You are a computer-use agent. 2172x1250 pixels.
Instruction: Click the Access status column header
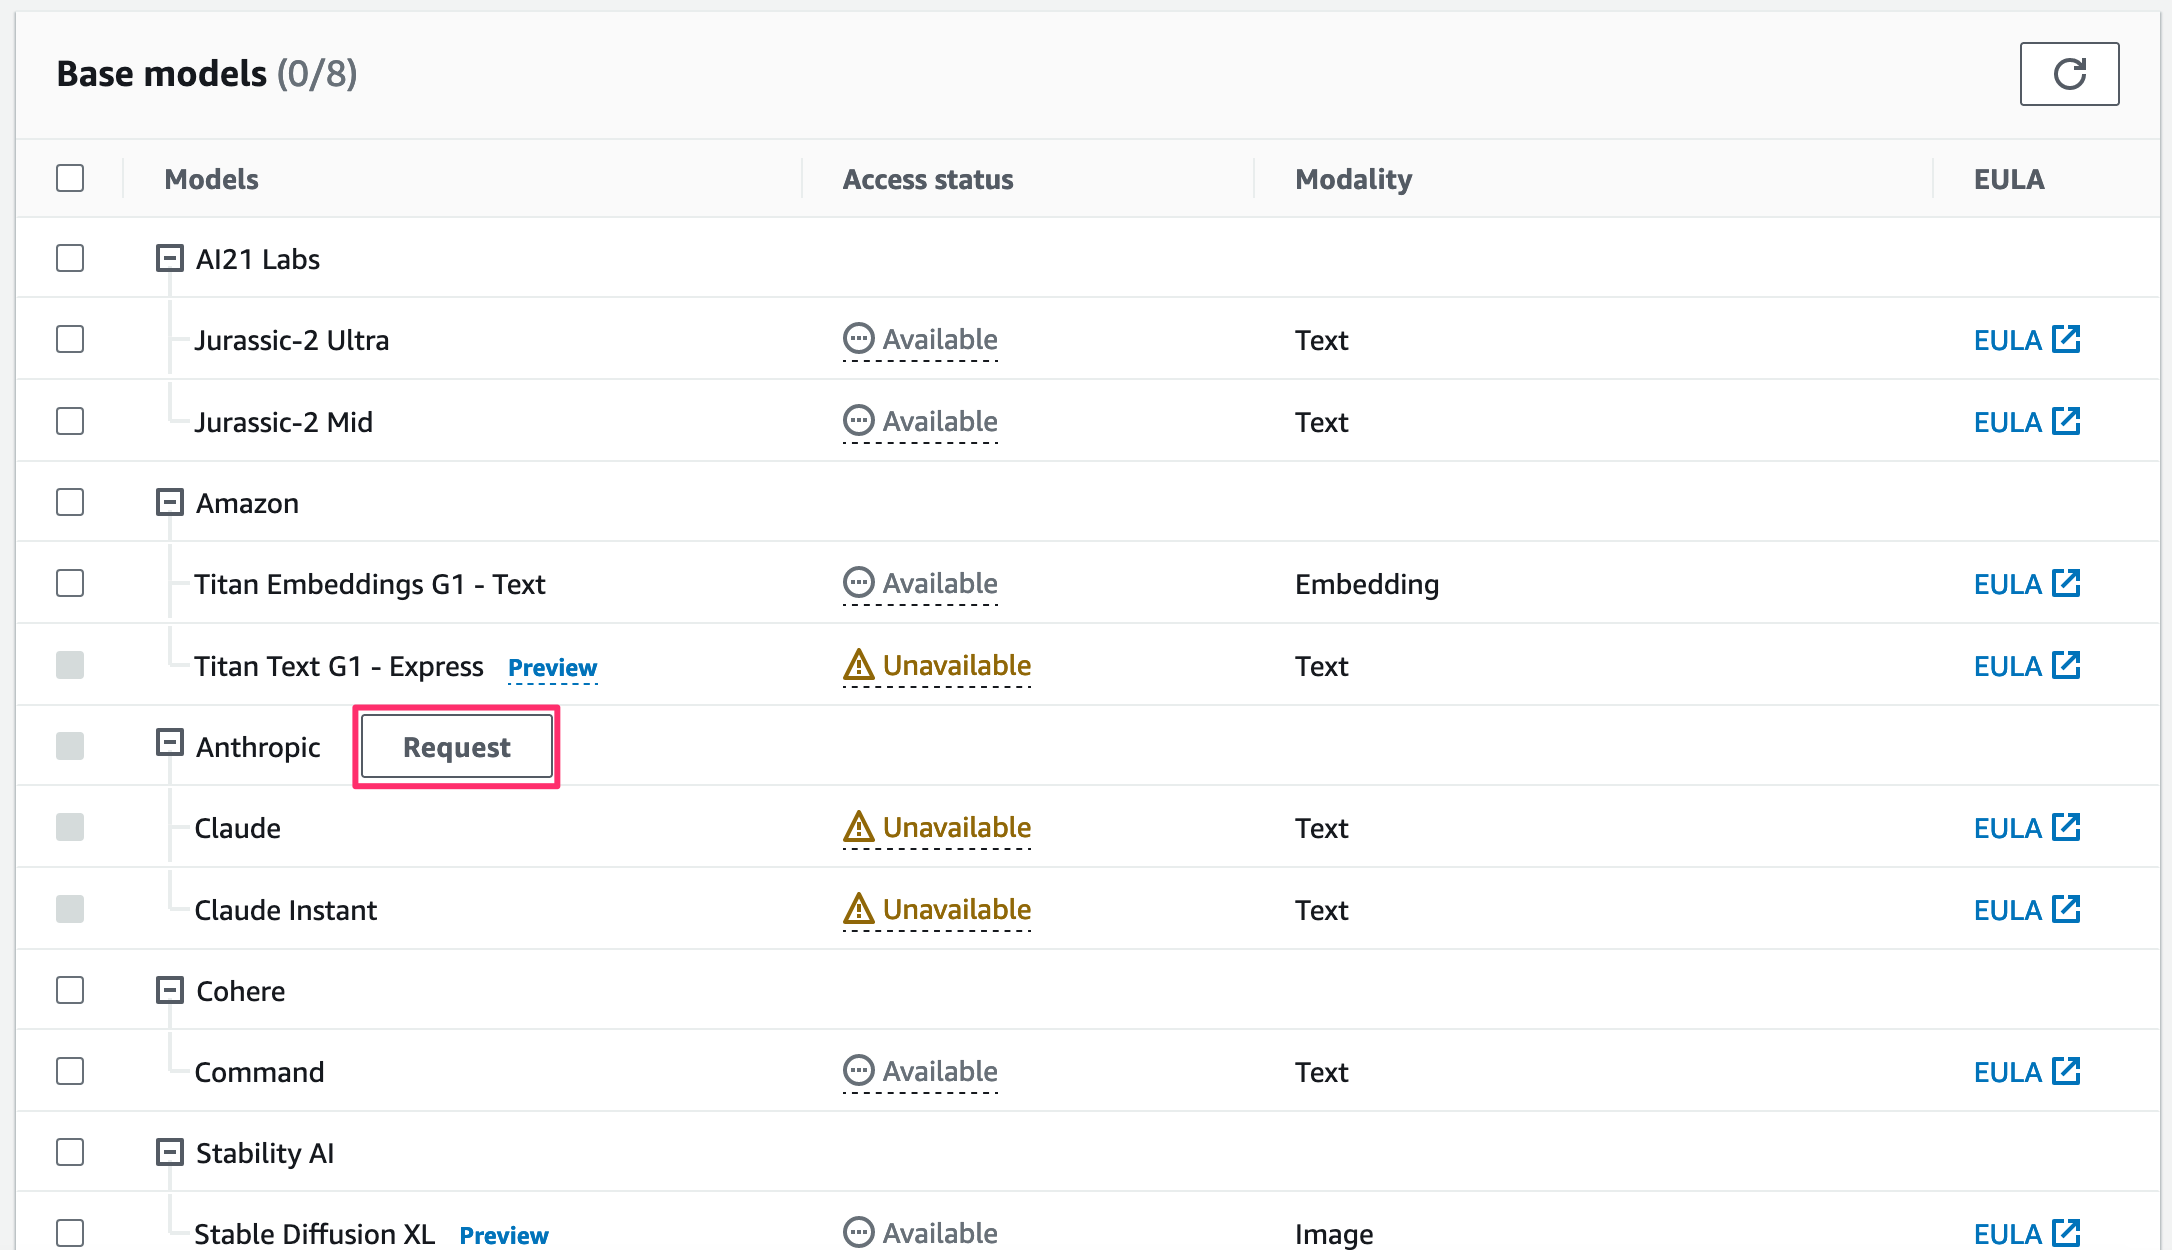[x=927, y=179]
